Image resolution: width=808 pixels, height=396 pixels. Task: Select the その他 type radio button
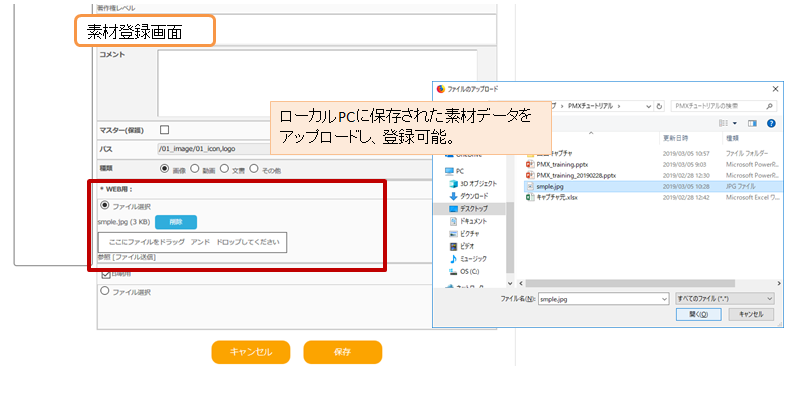click(254, 169)
